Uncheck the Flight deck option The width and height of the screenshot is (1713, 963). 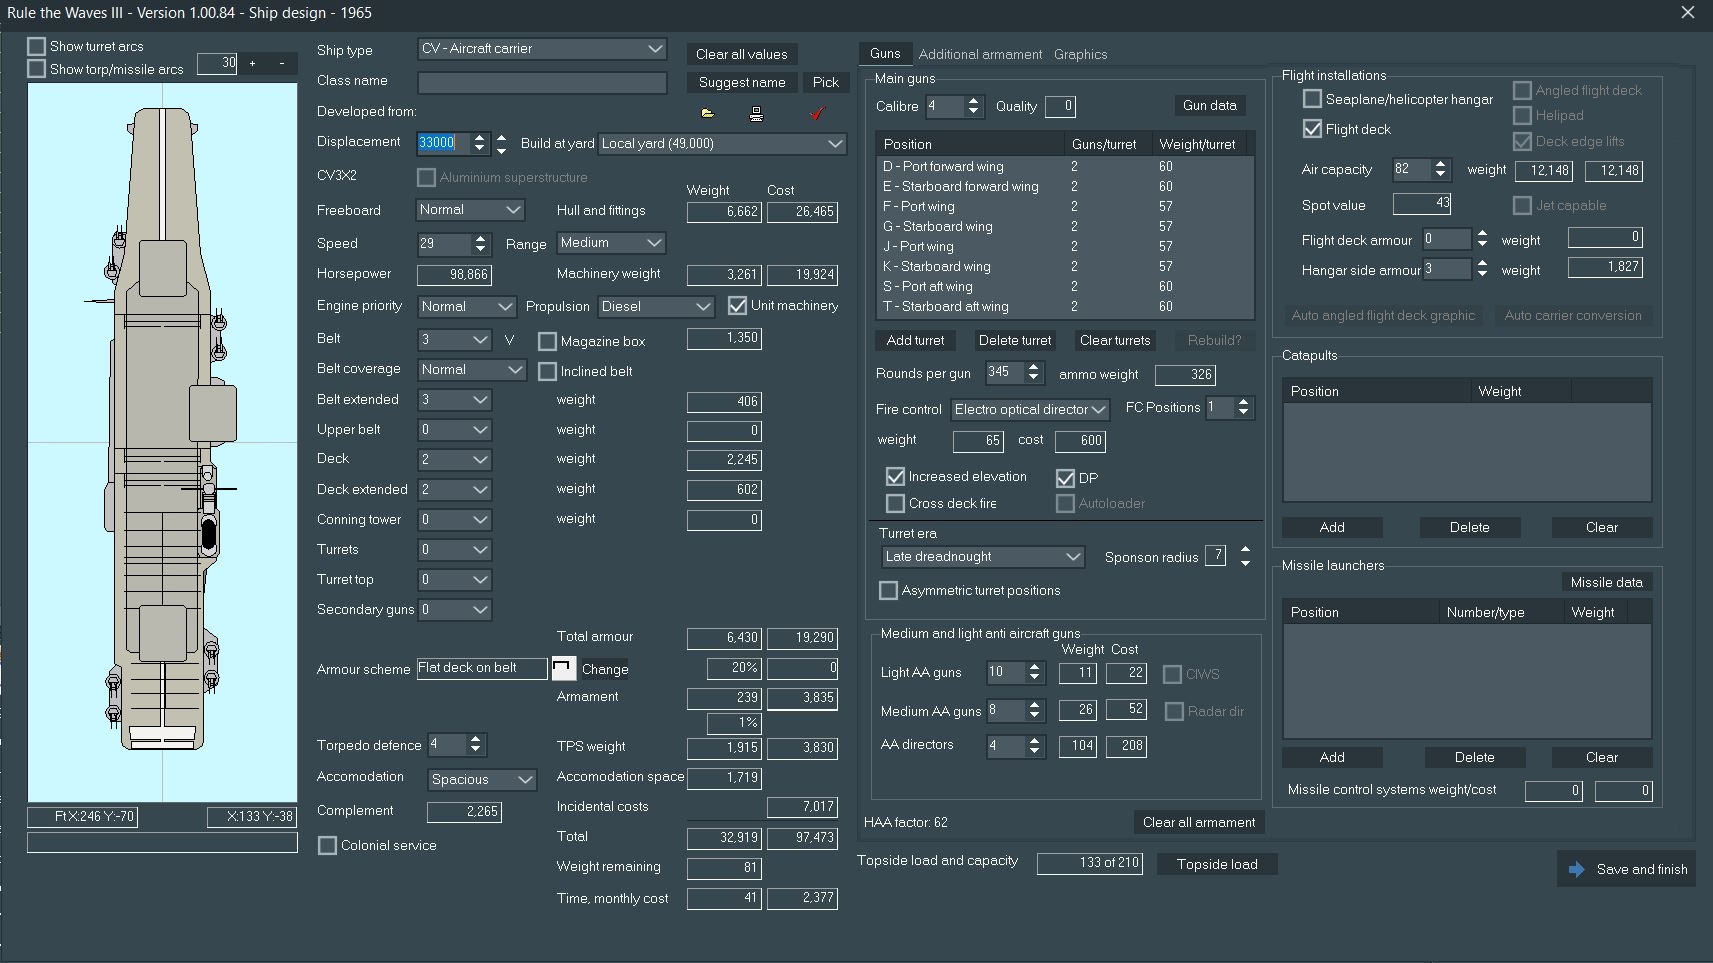(1312, 128)
